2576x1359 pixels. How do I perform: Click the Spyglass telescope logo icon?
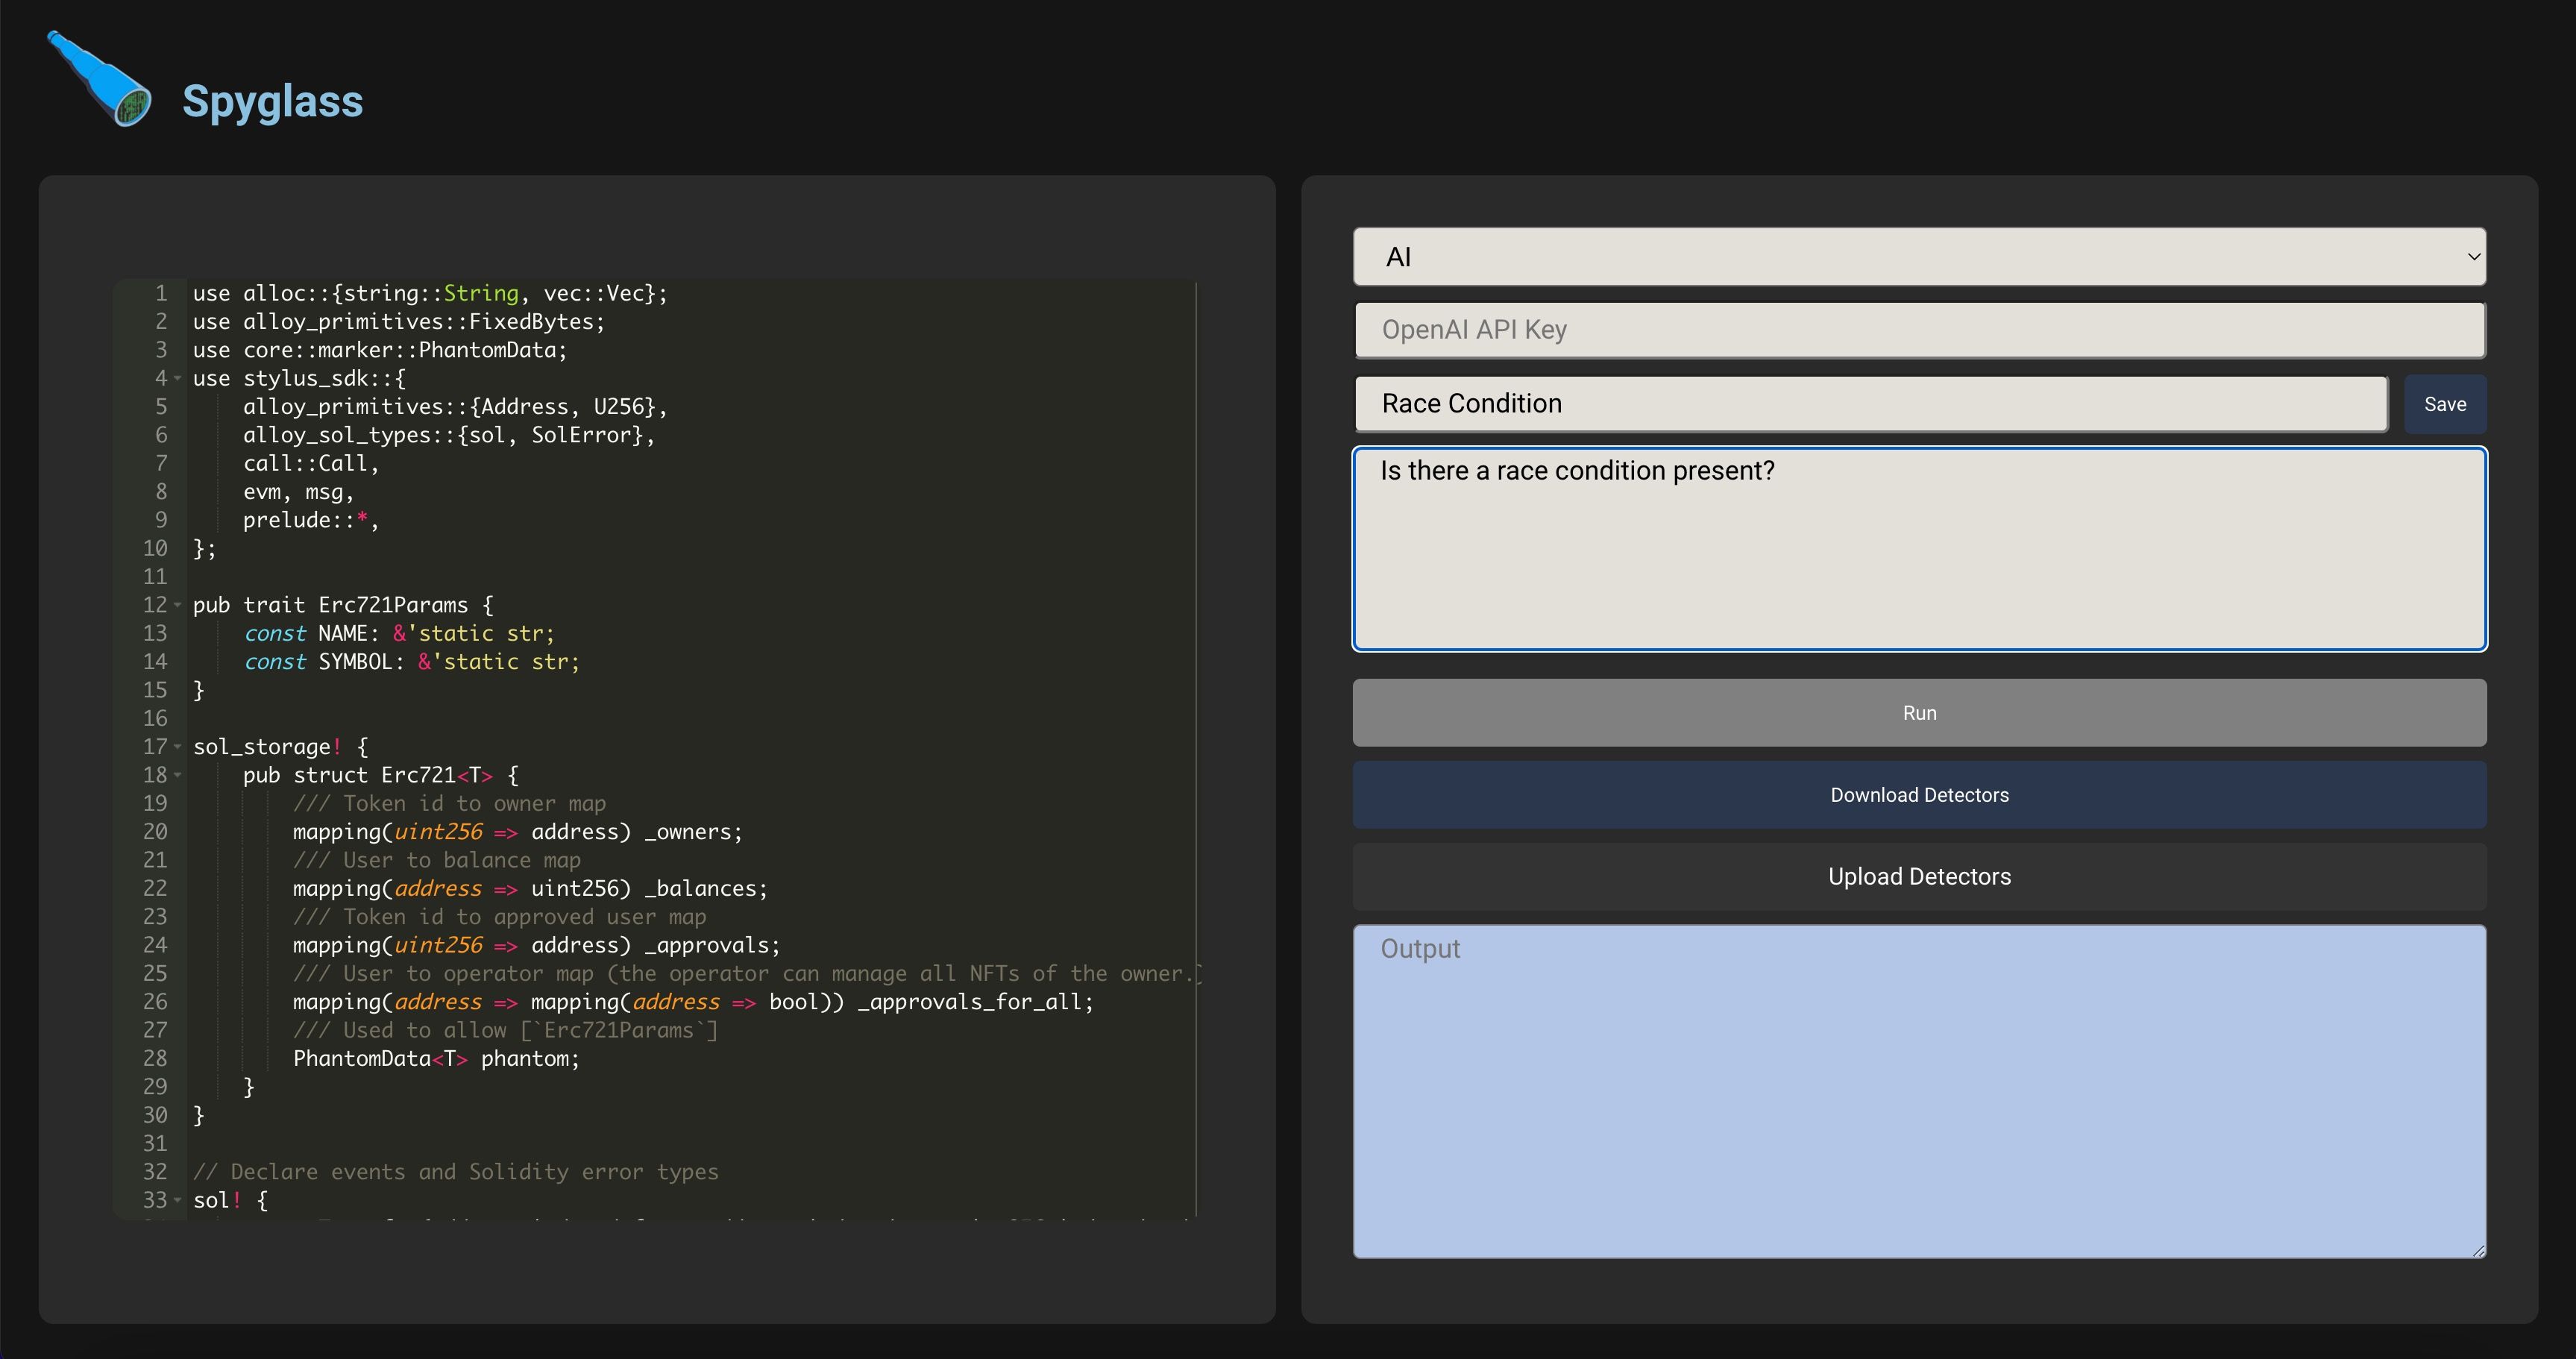99,79
